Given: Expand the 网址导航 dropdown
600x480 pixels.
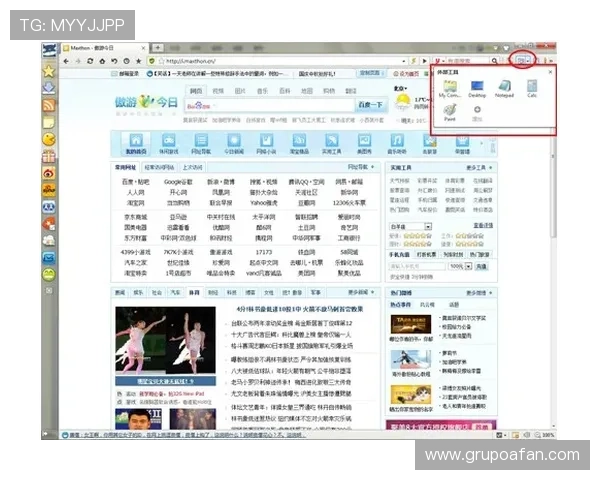Looking at the screenshot, I should coord(361,167).
